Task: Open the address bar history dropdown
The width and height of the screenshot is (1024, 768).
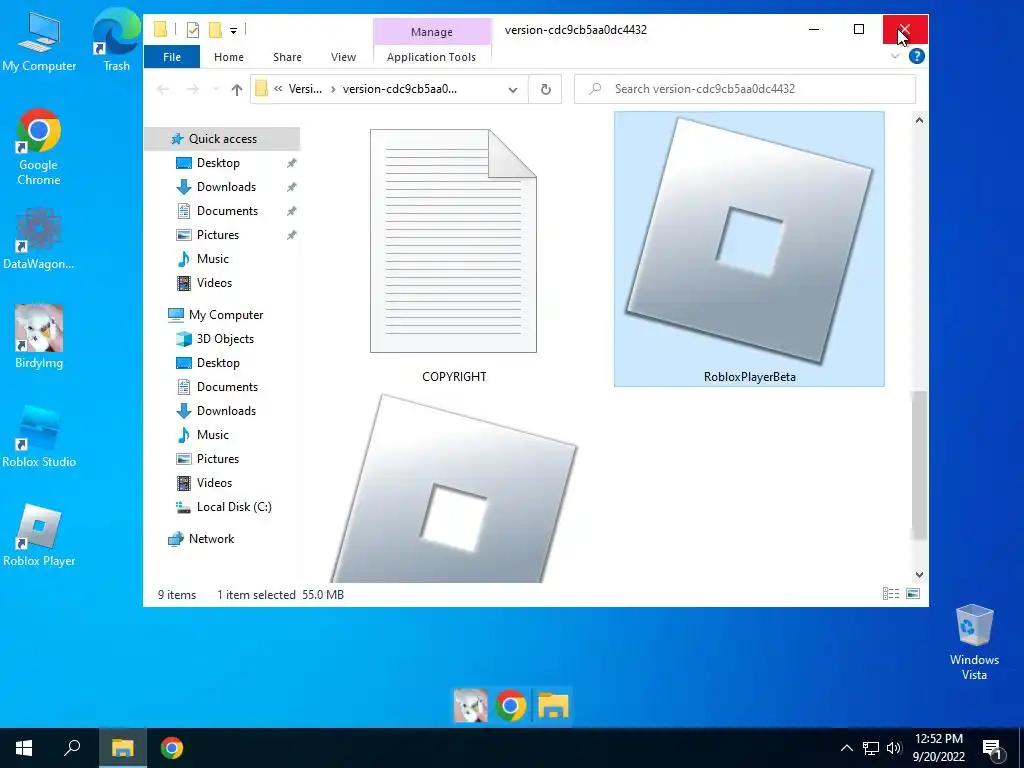Action: (x=513, y=89)
